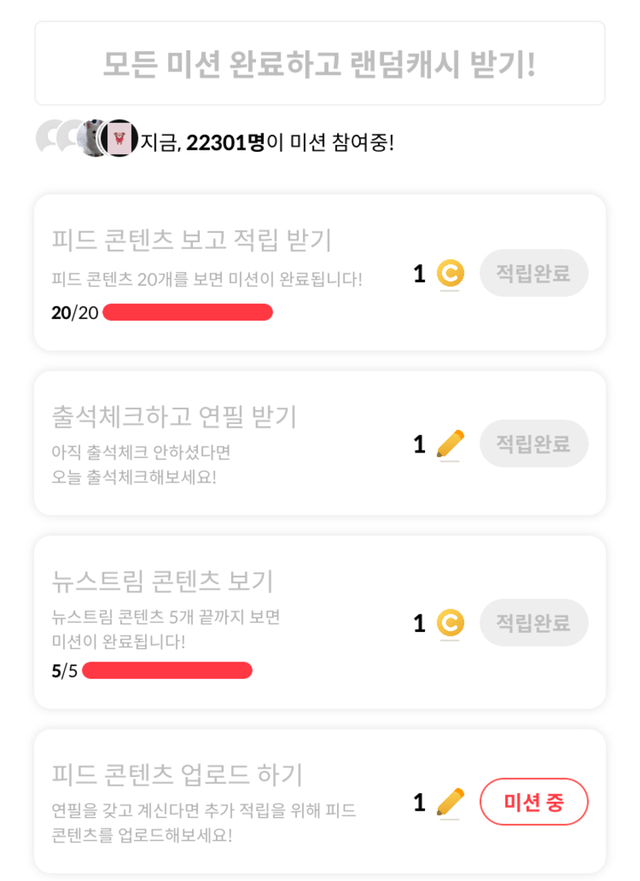
Task: Tap the 22301명 participant count text
Action: point(225,143)
